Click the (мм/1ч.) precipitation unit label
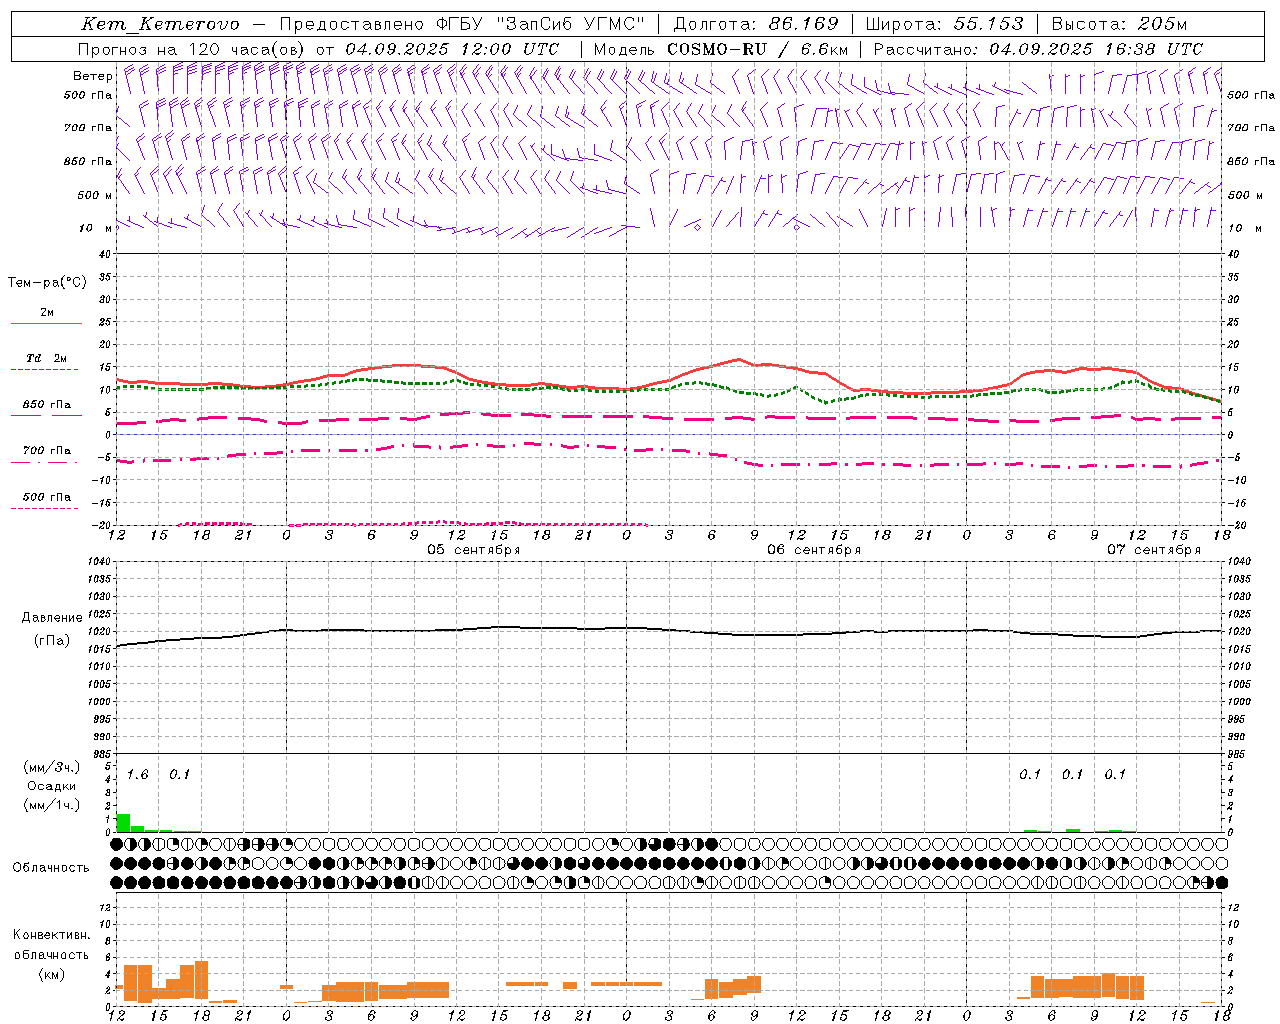This screenshot has height=1024, width=1280. click(52, 805)
